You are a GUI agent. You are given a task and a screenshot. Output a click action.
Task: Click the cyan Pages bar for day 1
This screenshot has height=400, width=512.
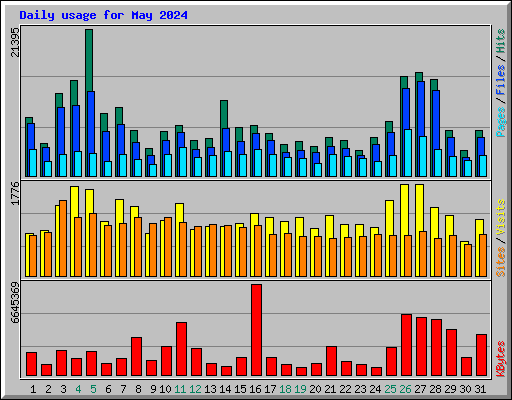33,163
